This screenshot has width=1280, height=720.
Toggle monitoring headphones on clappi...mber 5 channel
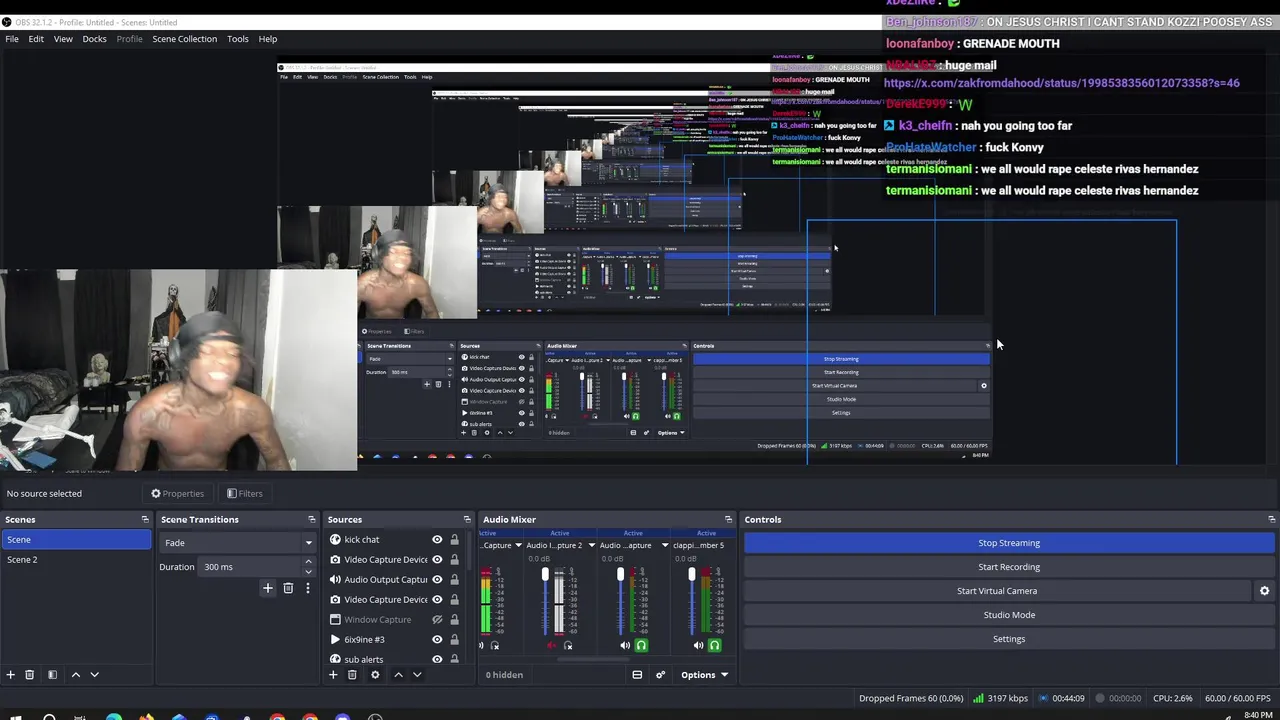pos(714,646)
